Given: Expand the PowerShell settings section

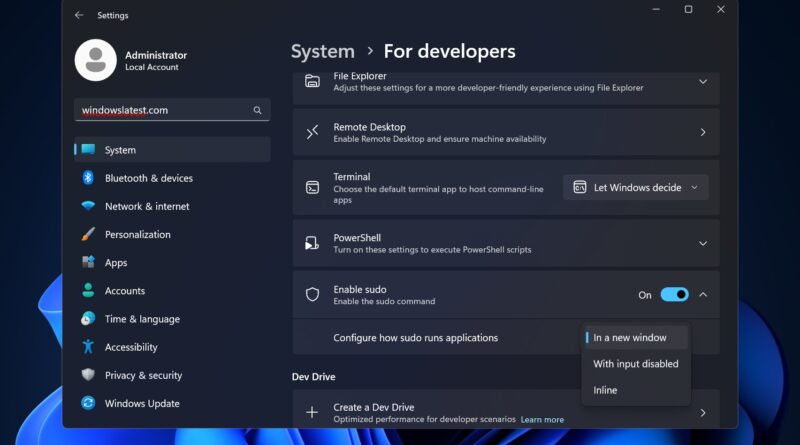Looking at the screenshot, I should (703, 243).
